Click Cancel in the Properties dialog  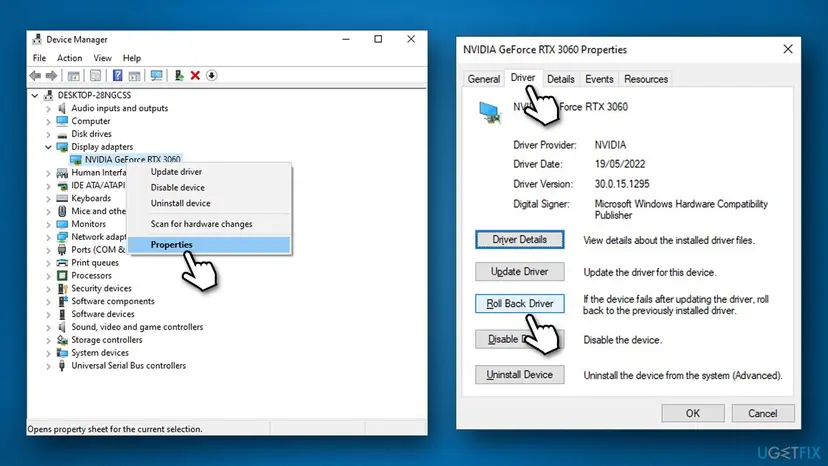763,413
